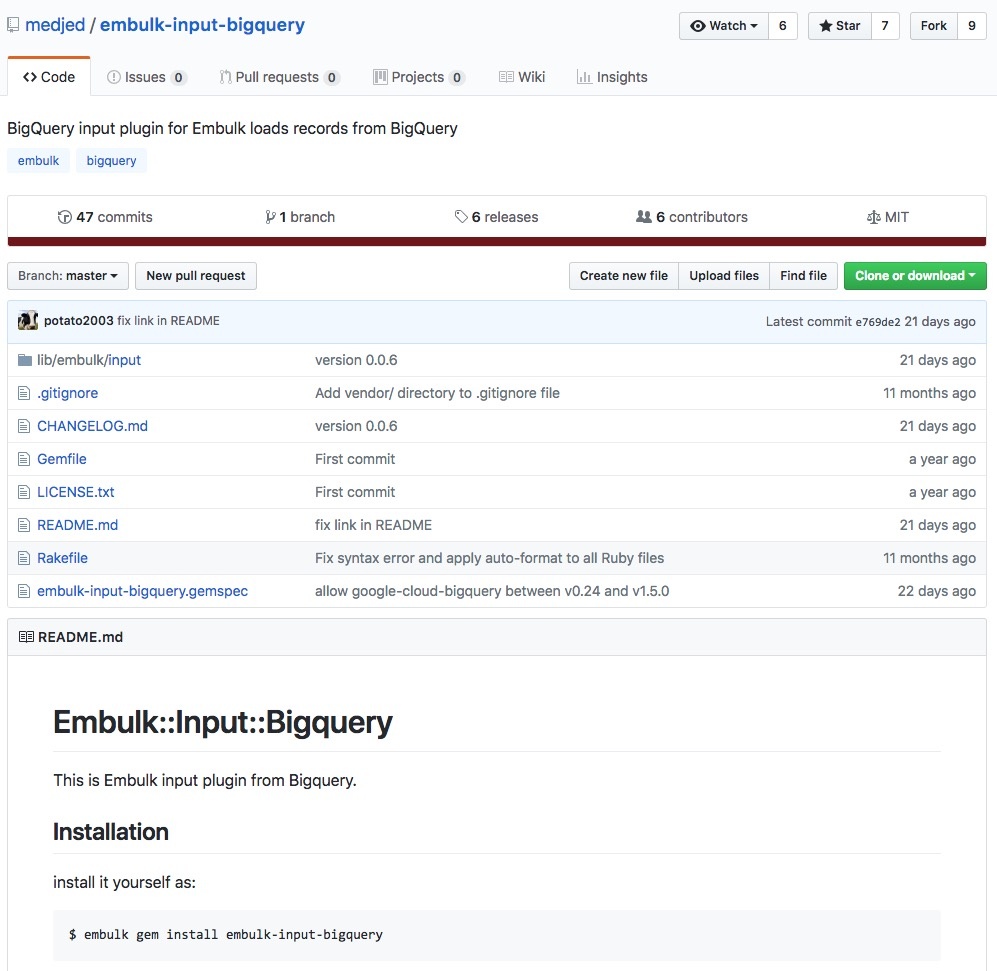Click the repository book icon beside medjed
997x971 pixels.
click(x=13, y=25)
